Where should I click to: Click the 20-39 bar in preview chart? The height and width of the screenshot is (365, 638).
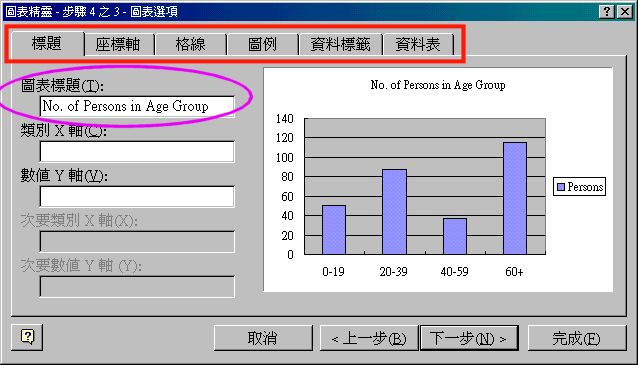coord(394,212)
